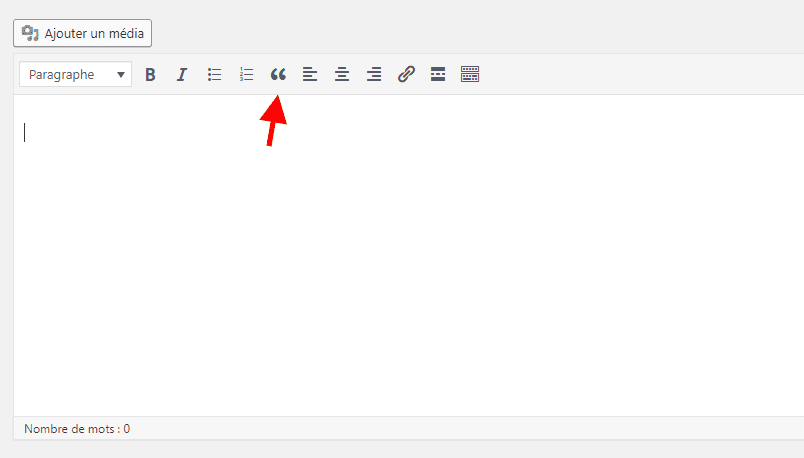This screenshot has height=458, width=804.
Task: Insert a numbered list
Action: tap(246, 74)
